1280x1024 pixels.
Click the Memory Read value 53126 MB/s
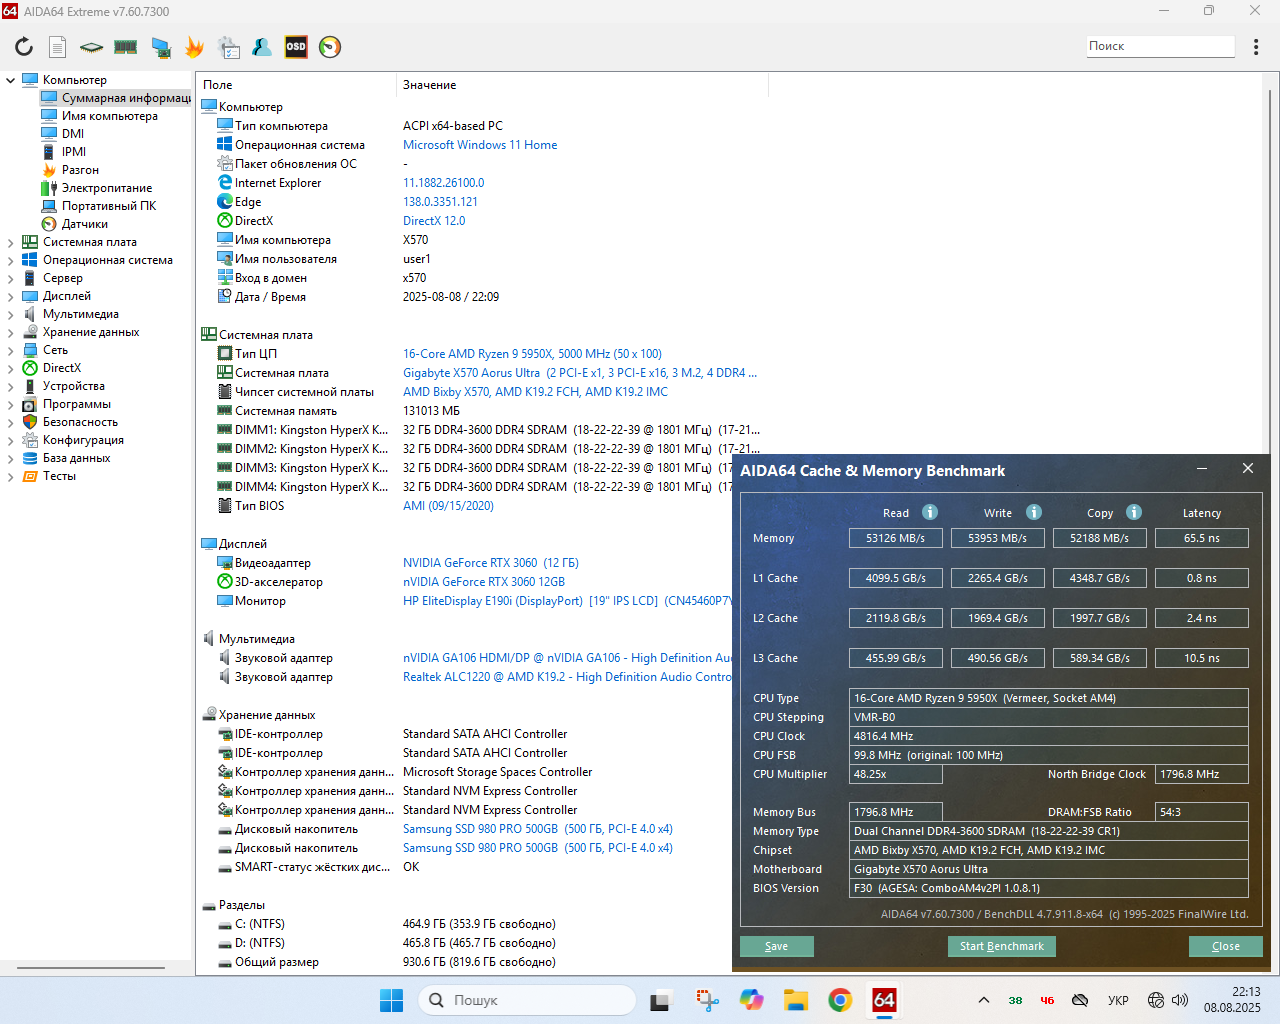895,538
